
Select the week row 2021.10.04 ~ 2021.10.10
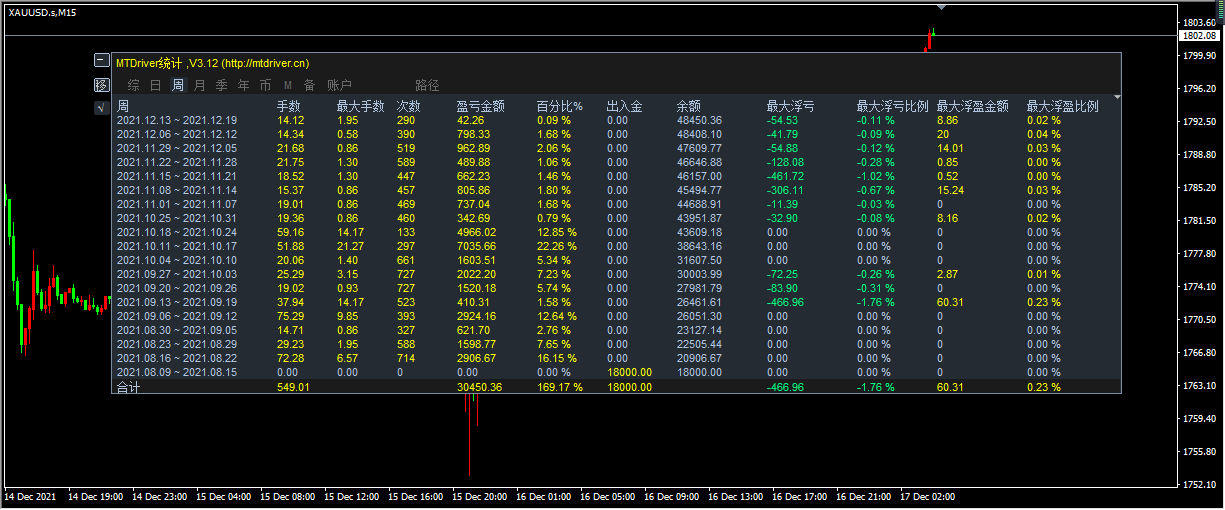[x=616, y=260]
